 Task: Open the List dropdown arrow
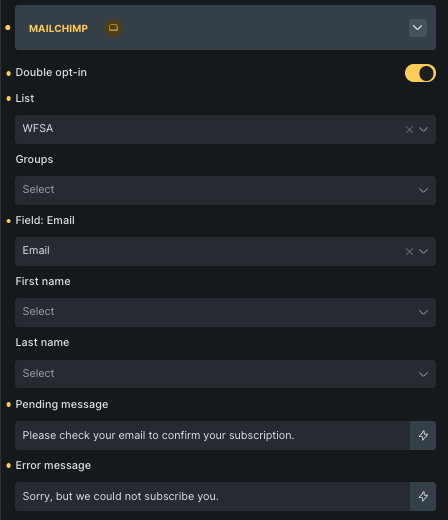point(423,129)
